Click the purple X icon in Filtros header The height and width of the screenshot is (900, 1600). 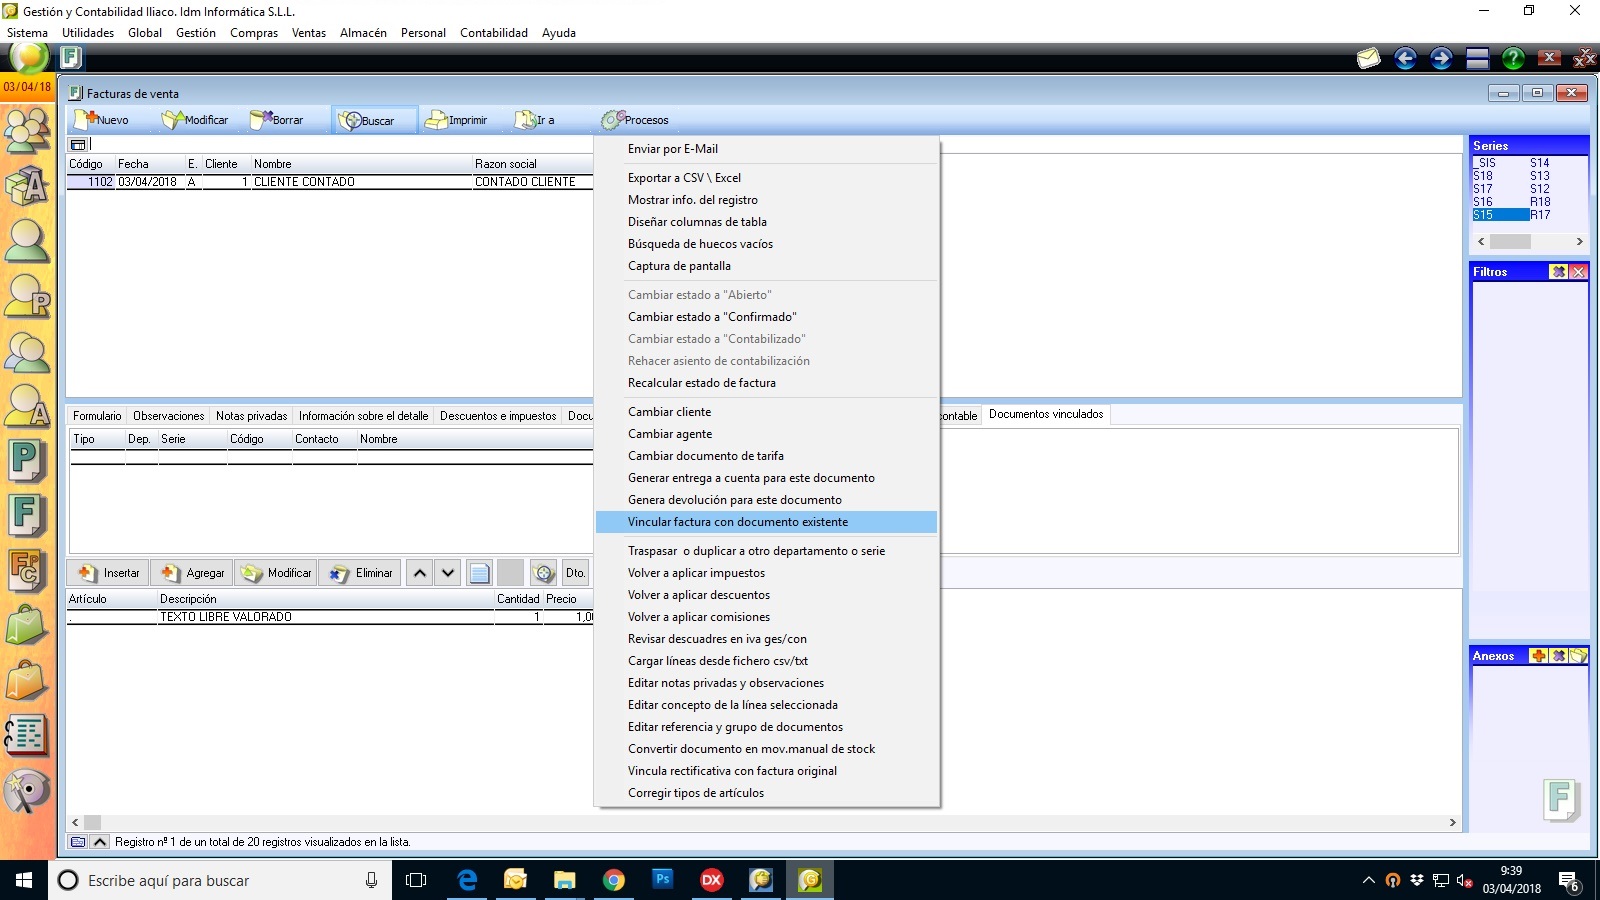1558,272
